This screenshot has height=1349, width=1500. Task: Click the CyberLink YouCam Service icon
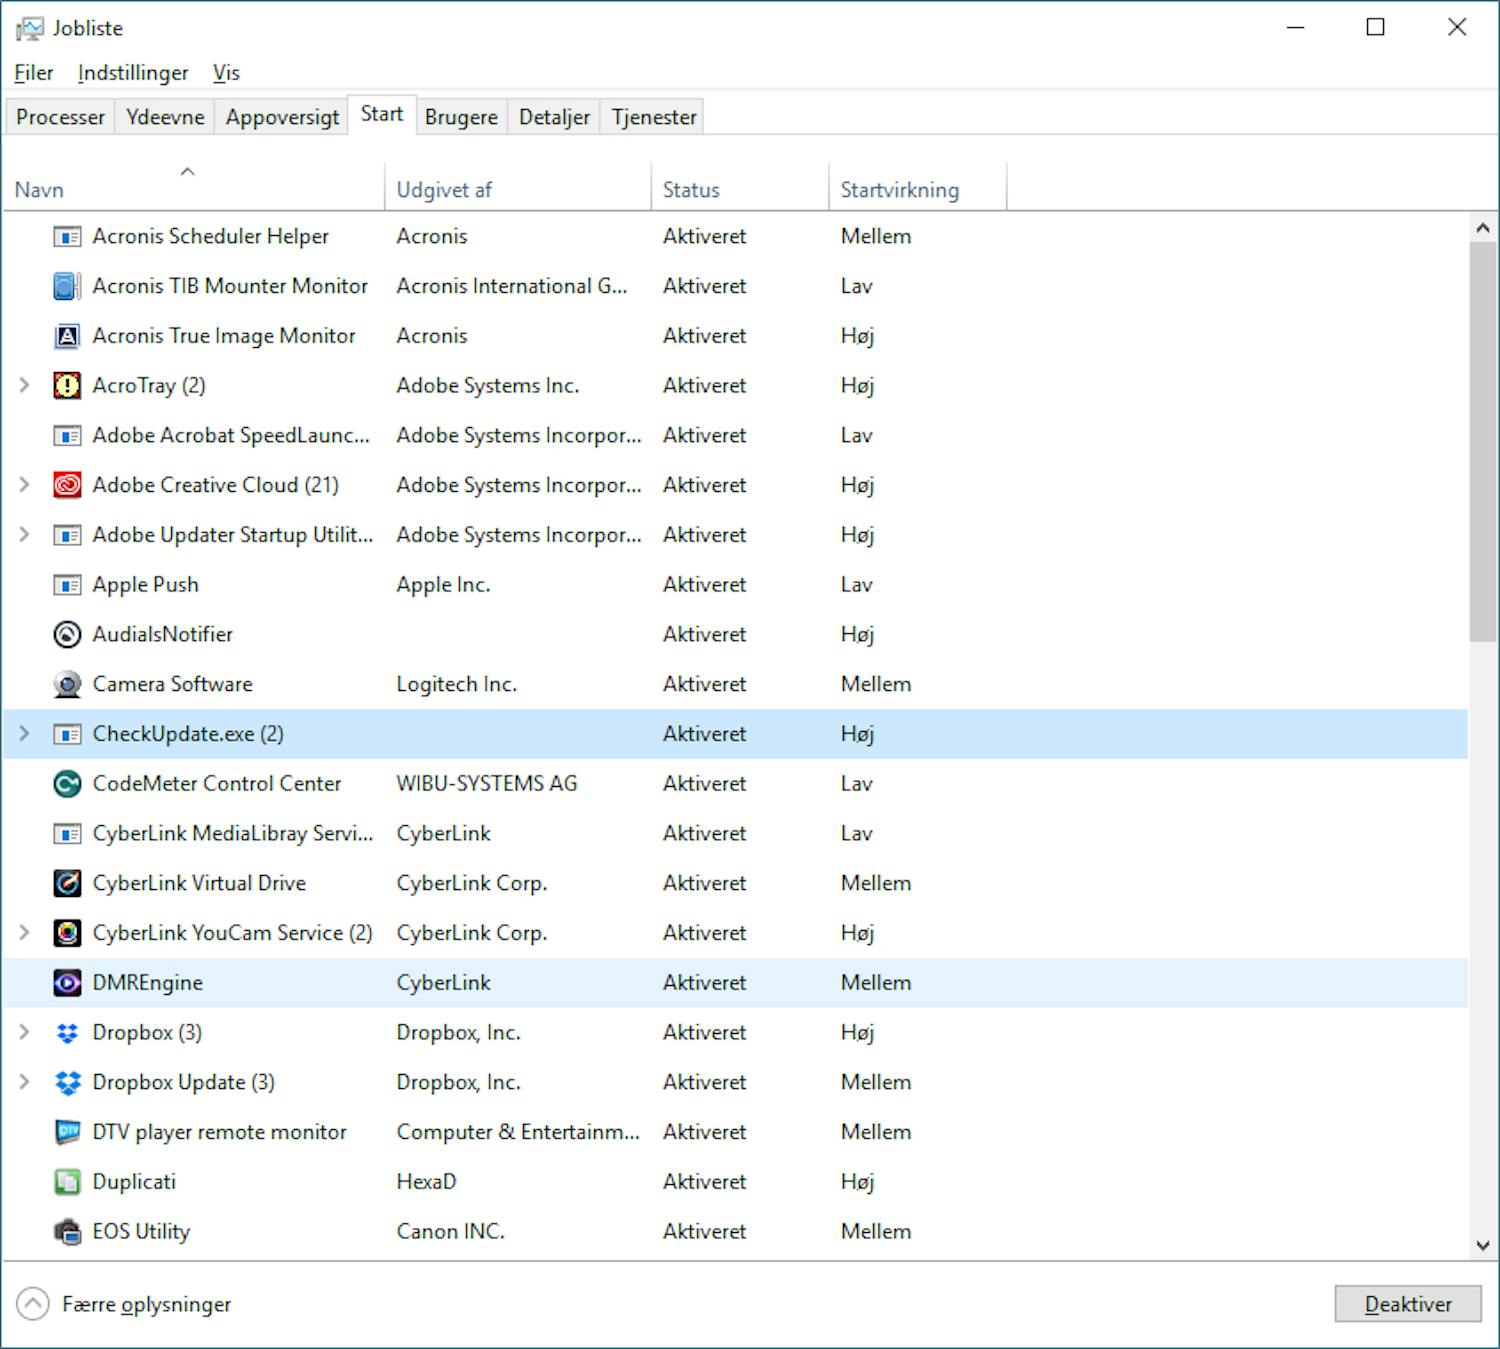[x=66, y=932]
